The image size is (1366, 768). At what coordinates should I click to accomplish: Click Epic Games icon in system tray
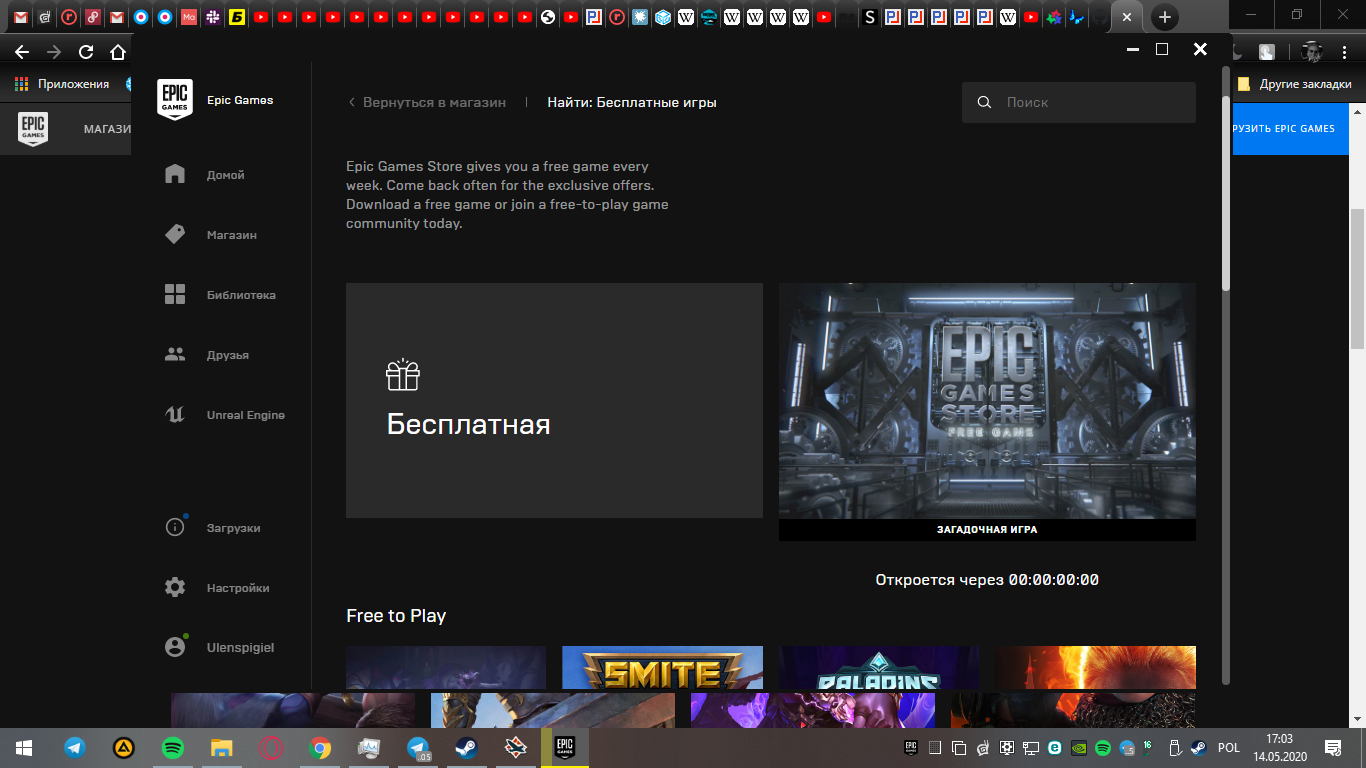coord(911,747)
